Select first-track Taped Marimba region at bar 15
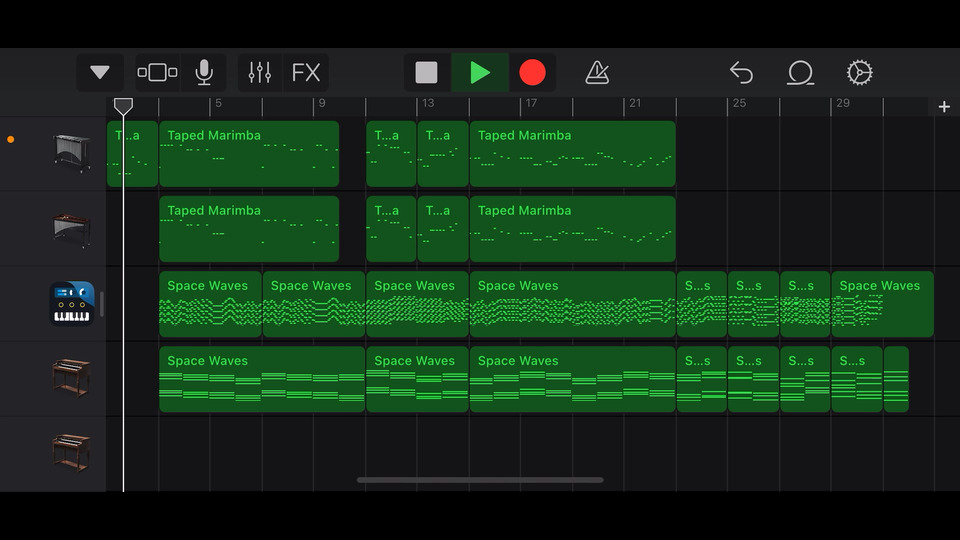 coord(572,154)
